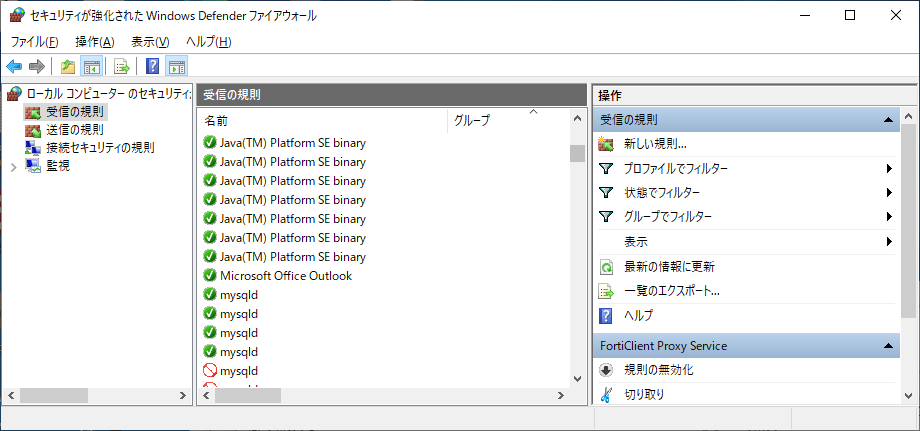Click the 接続セキュリティの規則 tree icon
This screenshot has width=920, height=431.
click(x=33, y=148)
